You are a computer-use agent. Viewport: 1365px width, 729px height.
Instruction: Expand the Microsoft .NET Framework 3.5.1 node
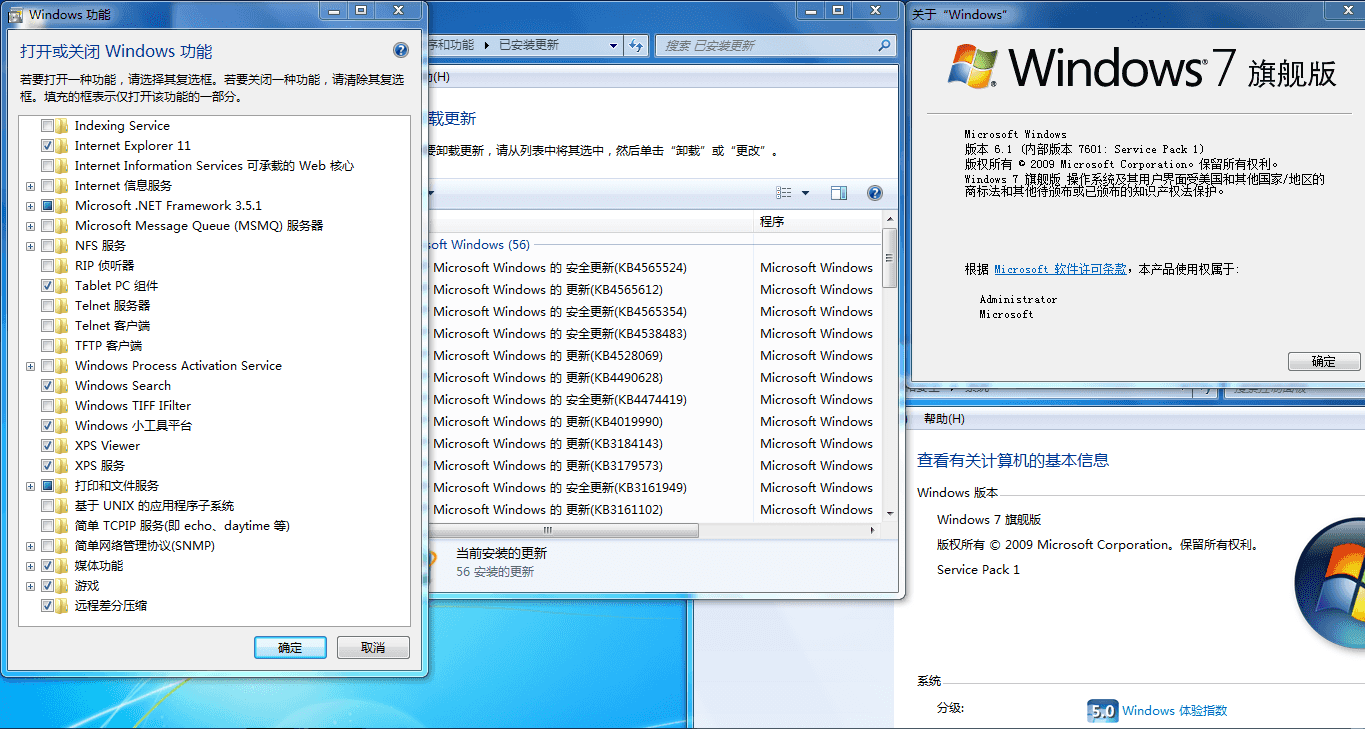(x=30, y=205)
